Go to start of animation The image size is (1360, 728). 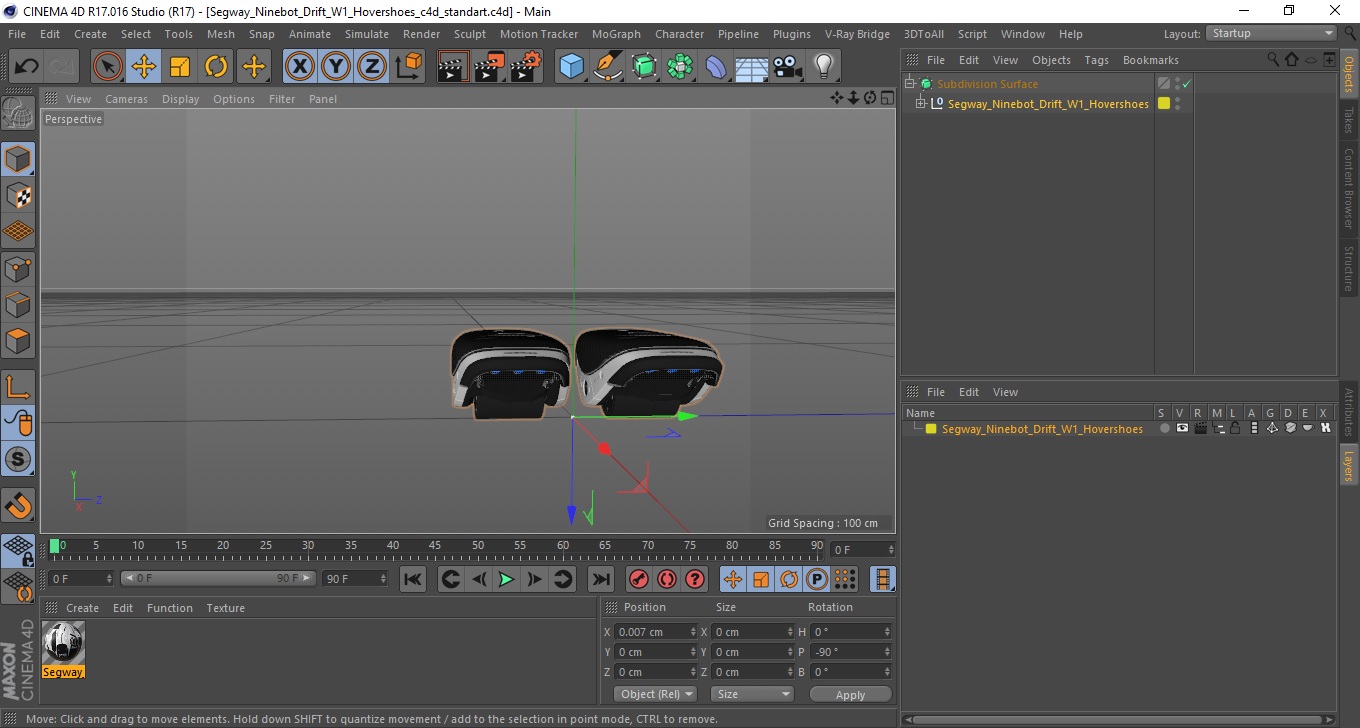pos(412,579)
